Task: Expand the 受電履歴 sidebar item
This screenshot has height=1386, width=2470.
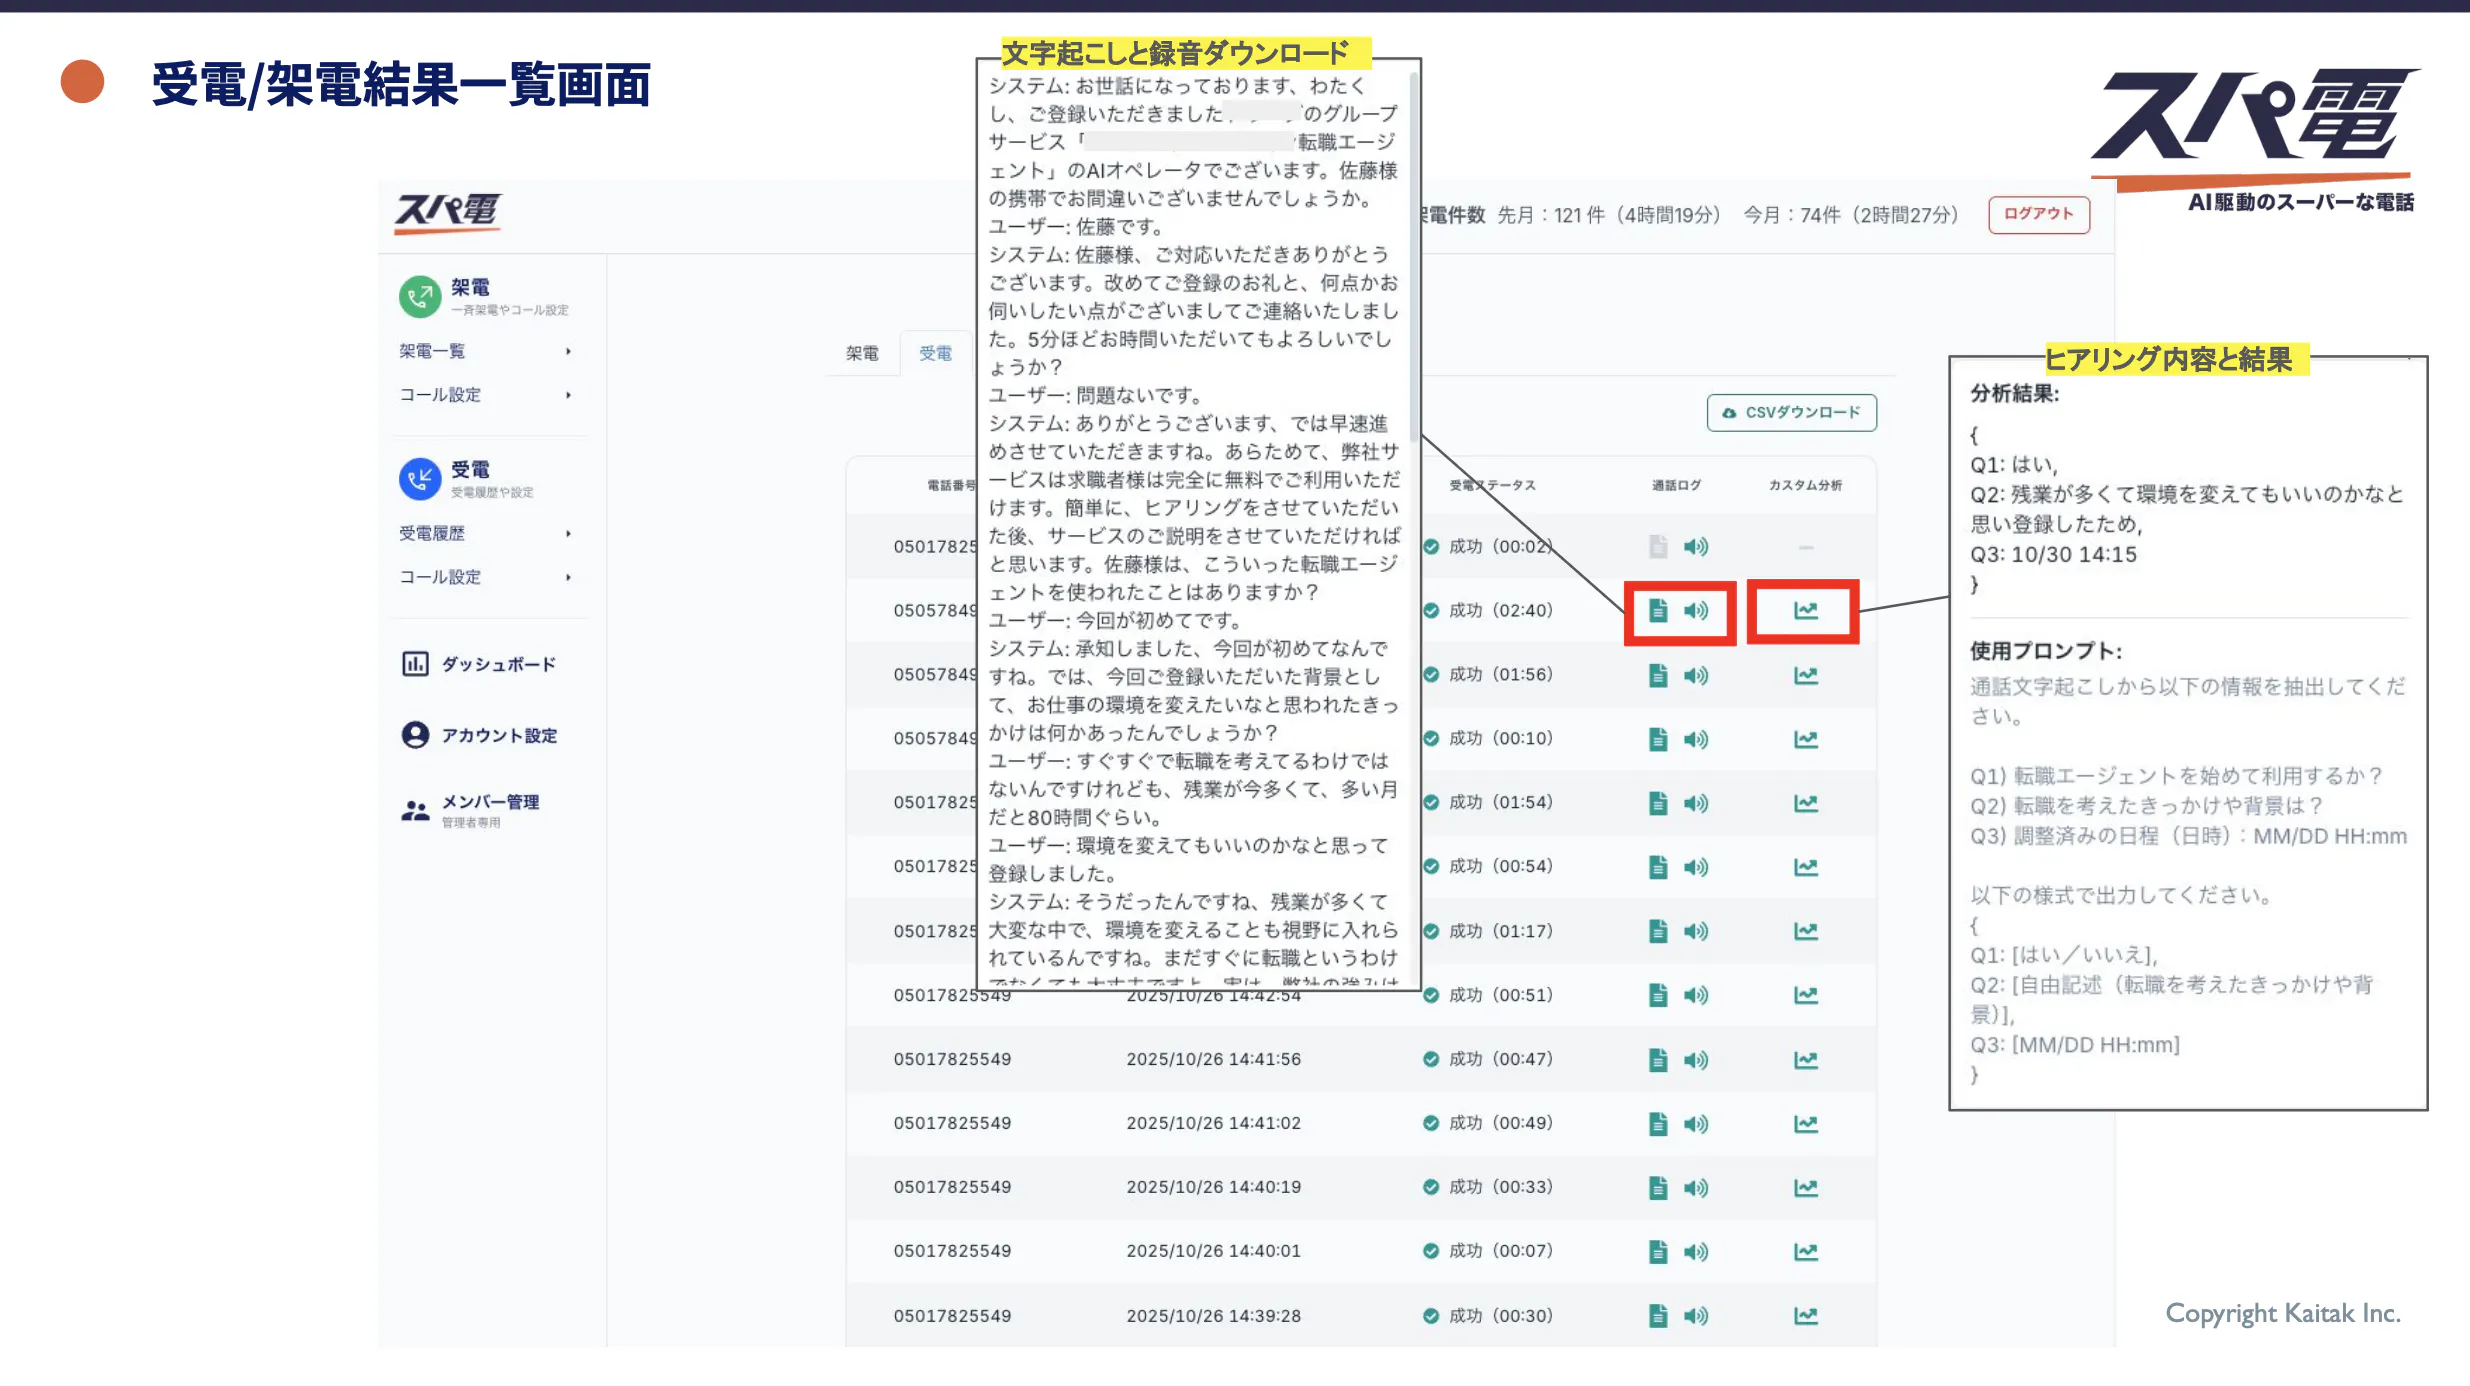Action: pyautogui.click(x=432, y=533)
